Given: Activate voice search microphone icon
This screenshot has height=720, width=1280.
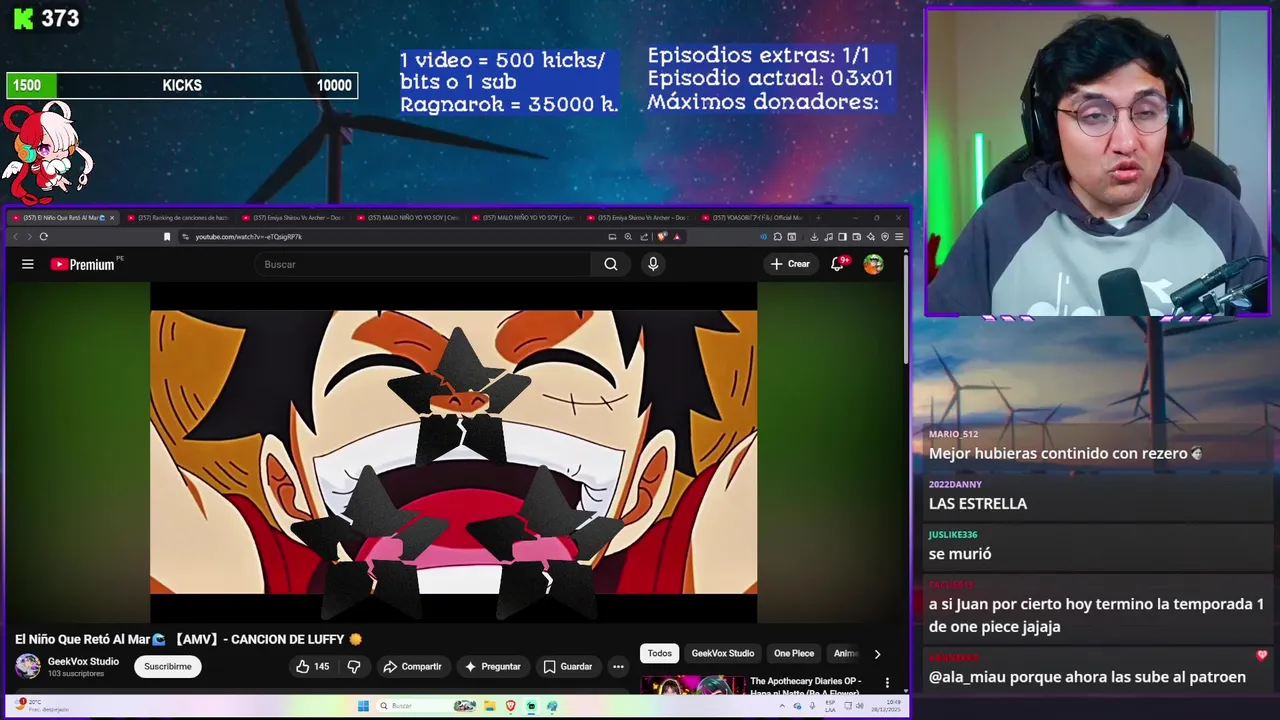Looking at the screenshot, I should [x=653, y=264].
